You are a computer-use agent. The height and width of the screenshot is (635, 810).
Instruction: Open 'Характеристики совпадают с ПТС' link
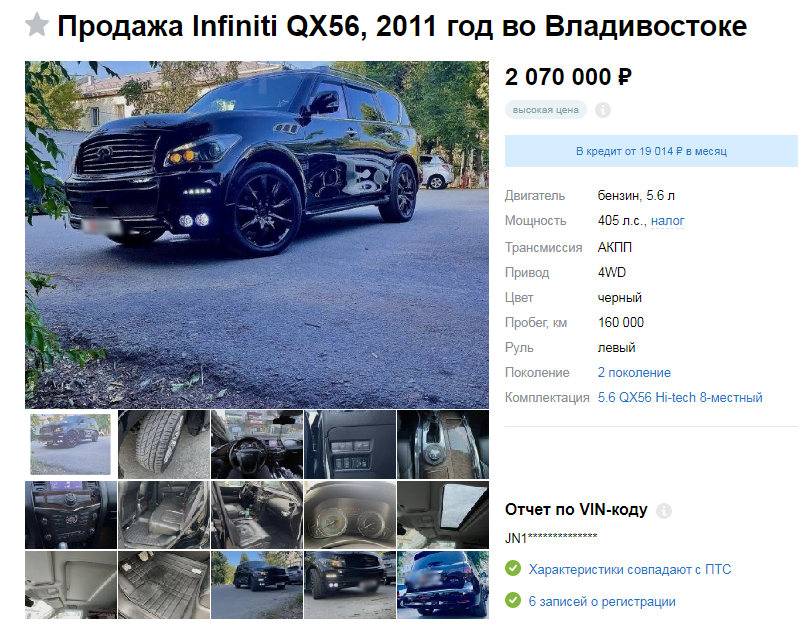630,569
